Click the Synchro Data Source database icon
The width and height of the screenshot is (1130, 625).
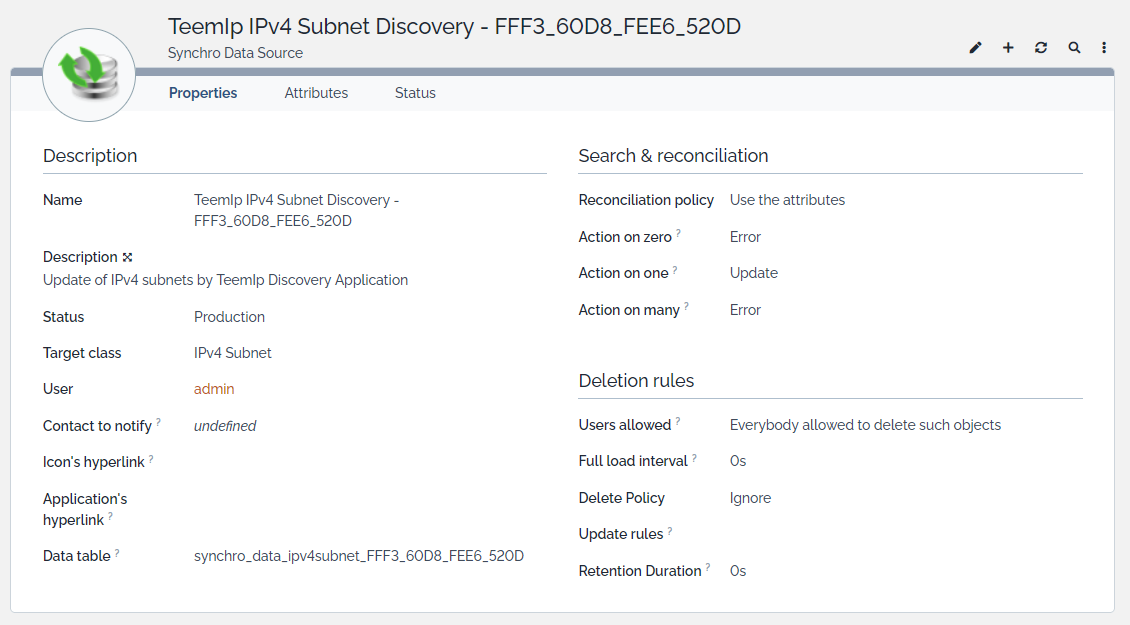click(89, 75)
